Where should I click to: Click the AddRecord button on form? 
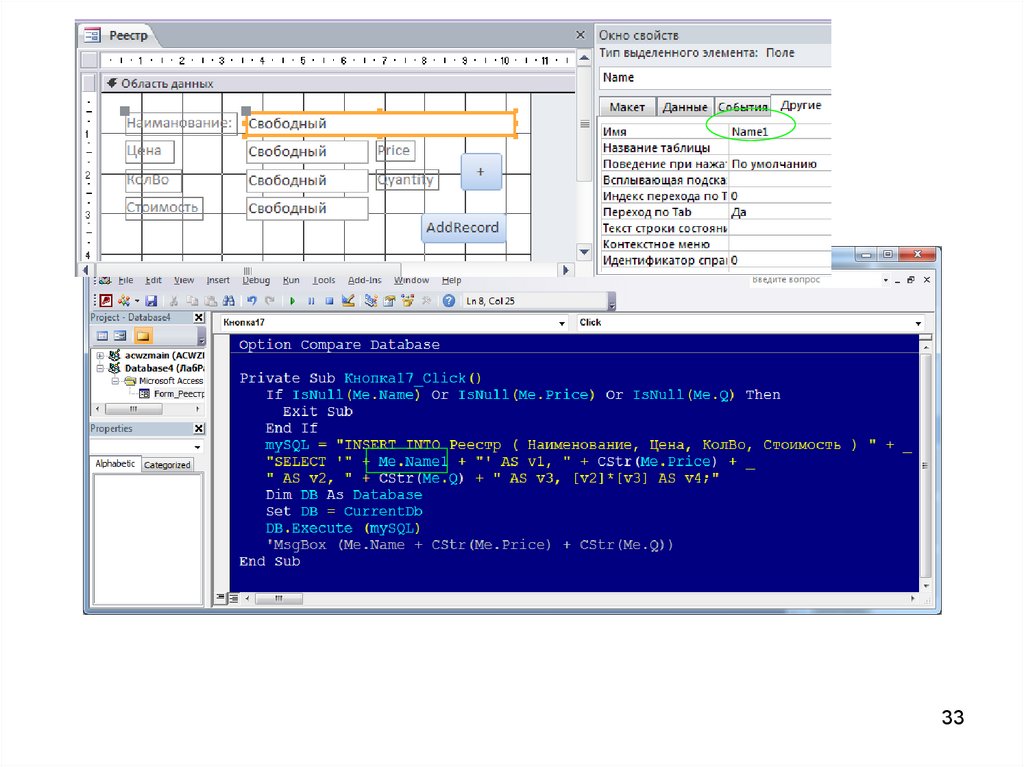462,228
